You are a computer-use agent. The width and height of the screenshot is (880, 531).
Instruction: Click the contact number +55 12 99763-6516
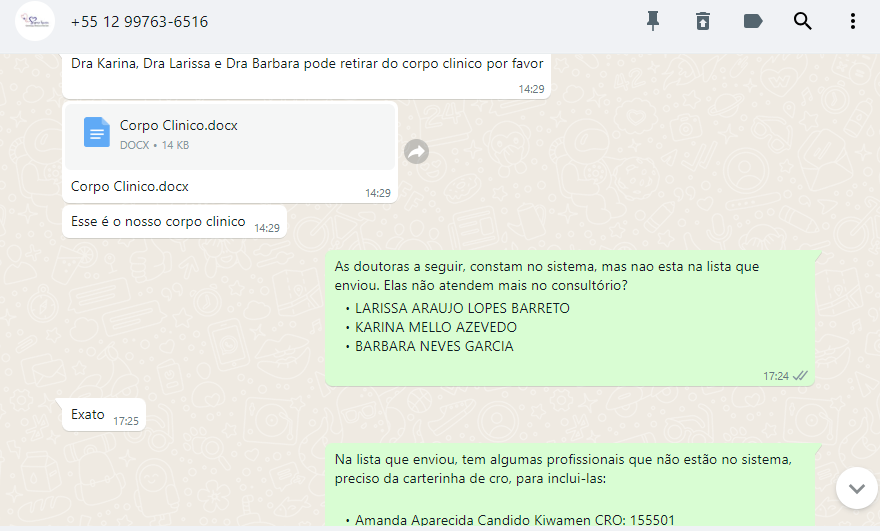click(x=139, y=22)
